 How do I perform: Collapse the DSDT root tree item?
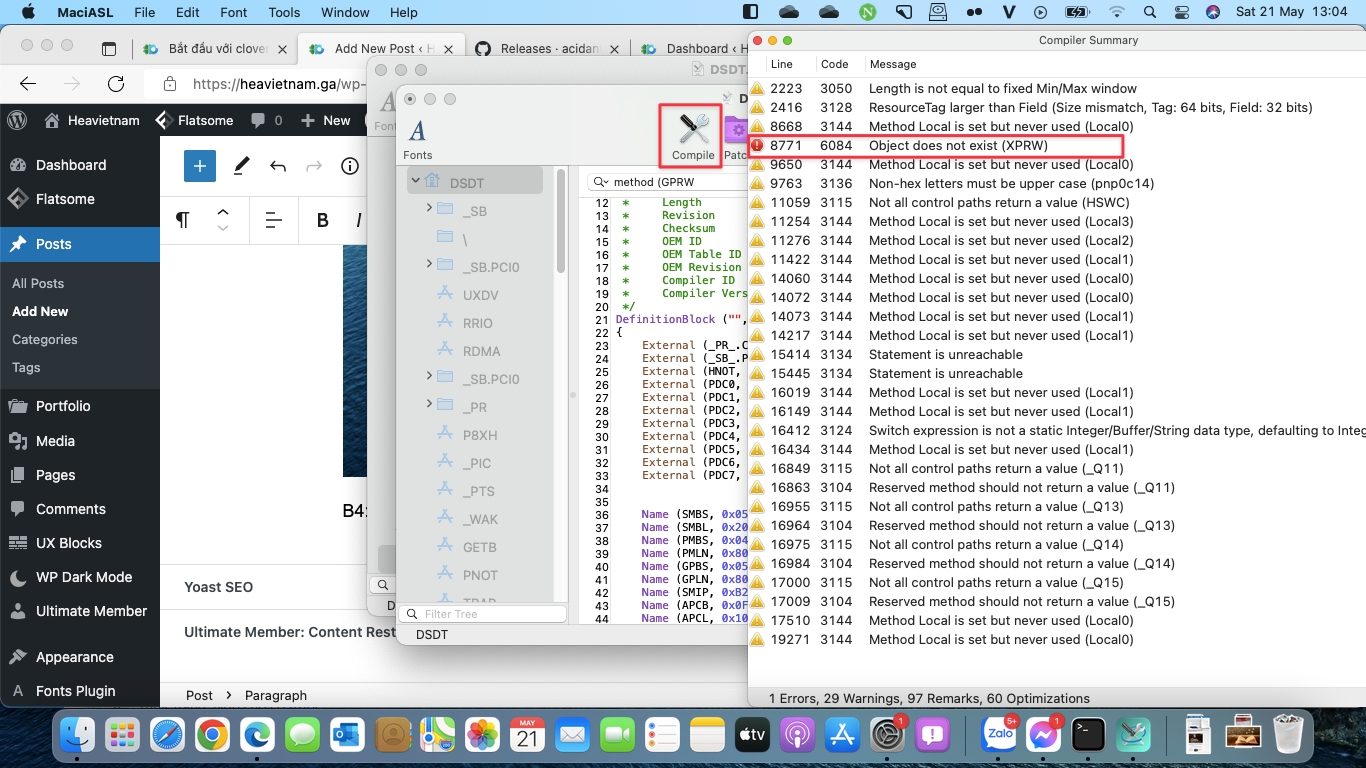(415, 181)
